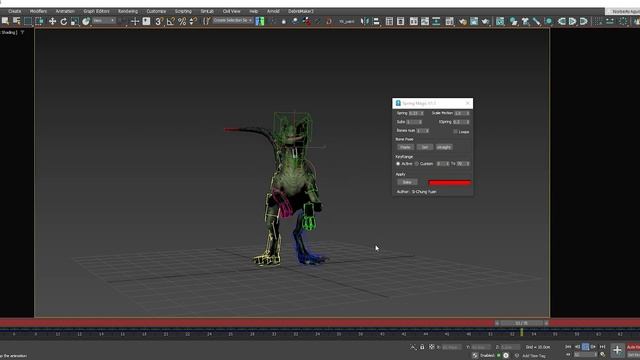Close the Spring Magic dialog
Image resolution: width=640 pixels, height=360 pixels.
click(x=468, y=103)
